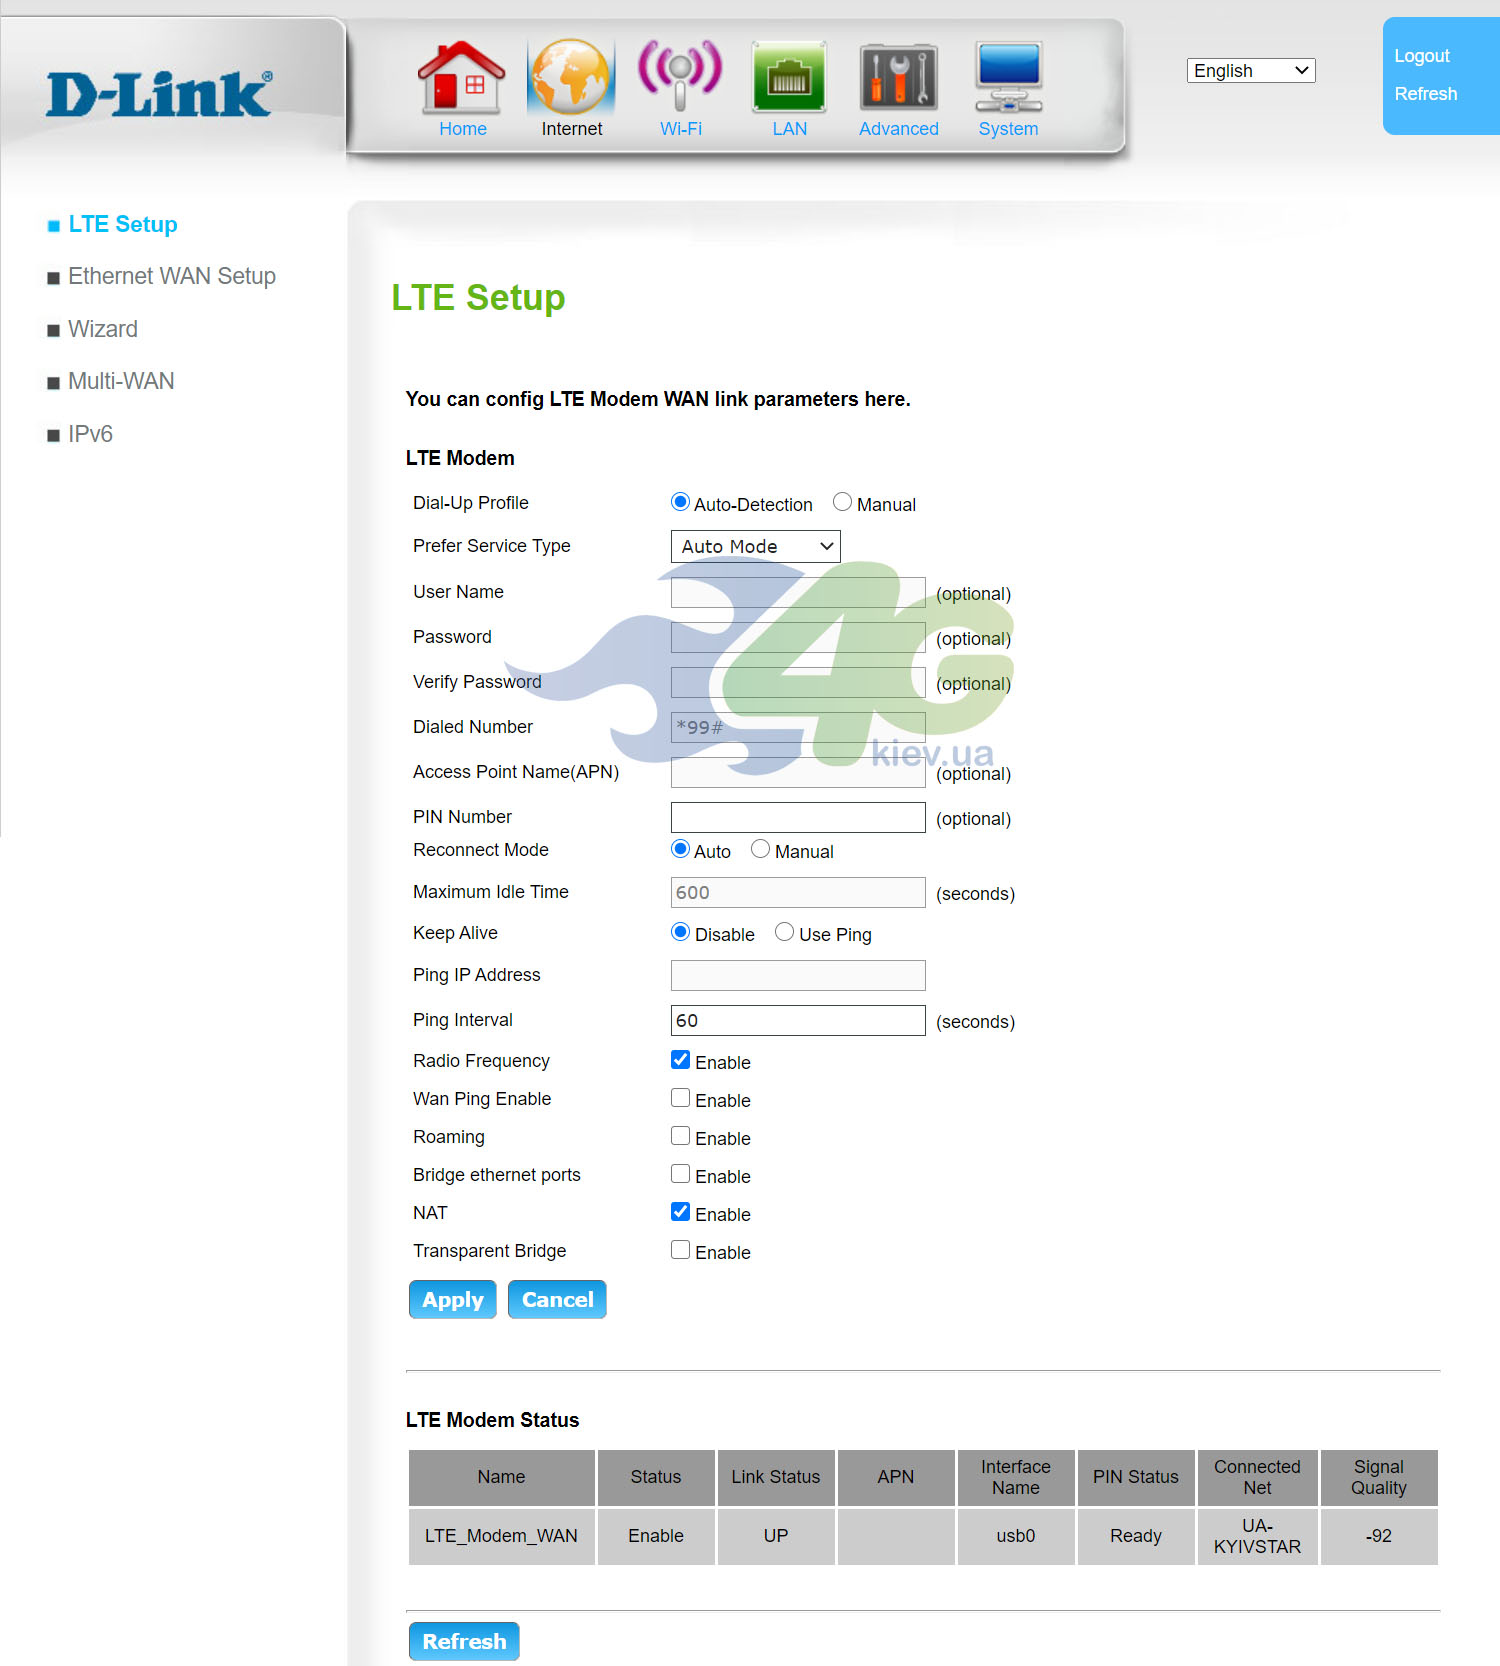
Task: Toggle Wan Ping Enable checkbox
Action: point(680,1098)
